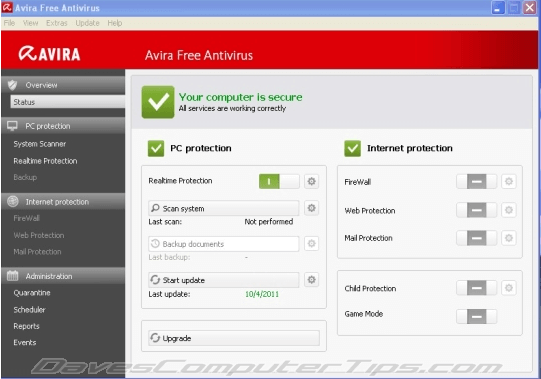The height and width of the screenshot is (379, 541).
Task: Click the PC protection green check icon
Action: pos(156,148)
